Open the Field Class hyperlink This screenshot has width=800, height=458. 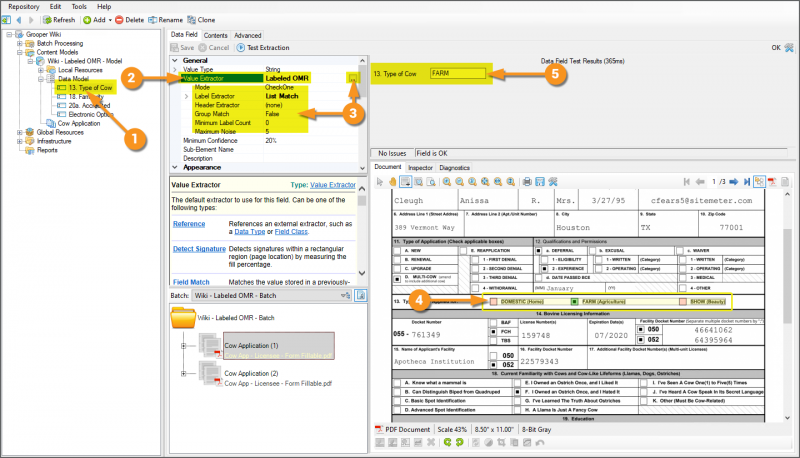291,232
